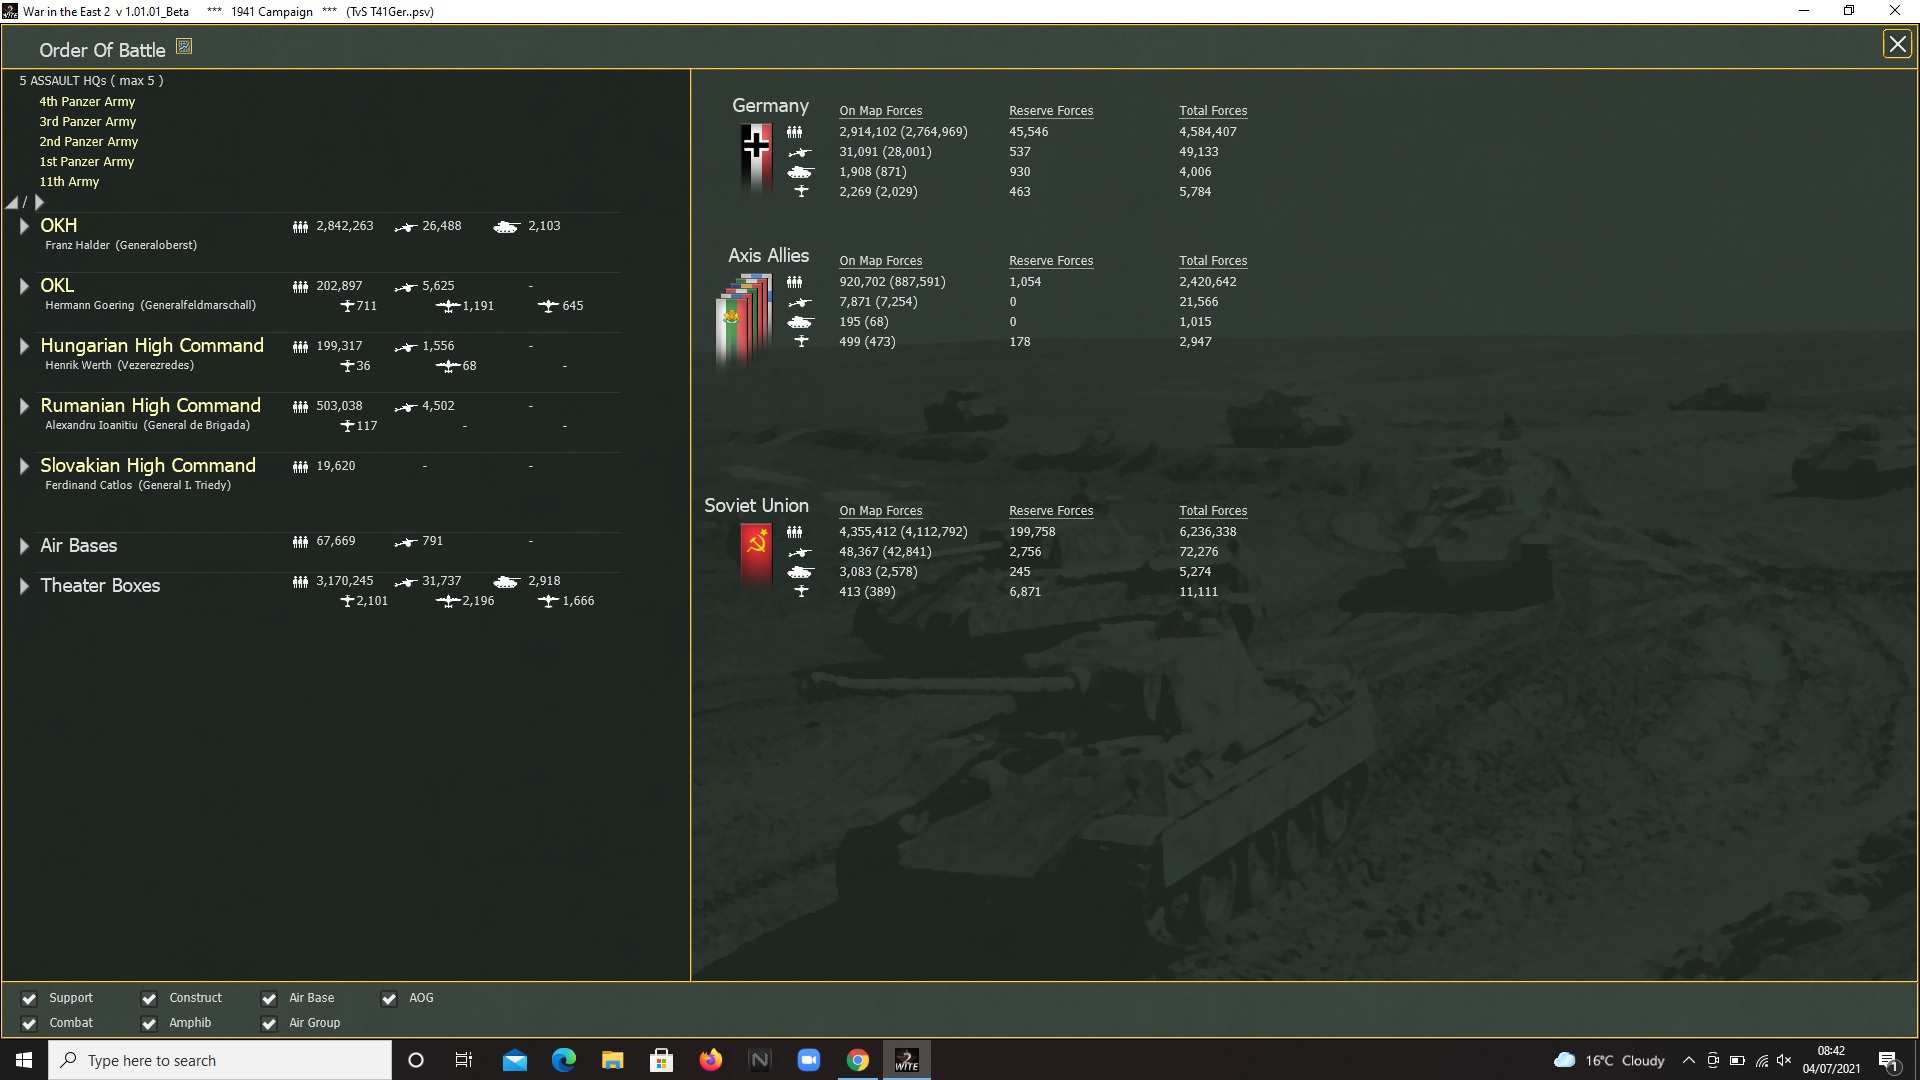Image resolution: width=1920 pixels, height=1080 pixels.
Task: Open the 1st Panzer Army assault HQ
Action: pyautogui.click(x=86, y=162)
